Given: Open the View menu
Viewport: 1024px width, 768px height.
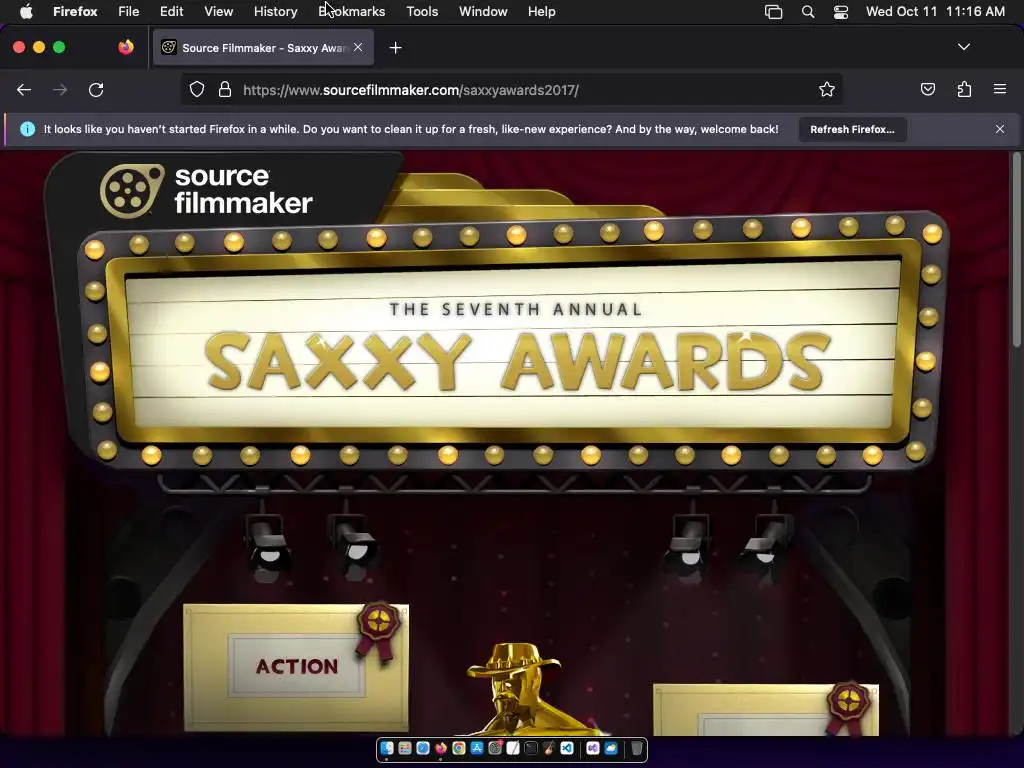Looking at the screenshot, I should [218, 11].
